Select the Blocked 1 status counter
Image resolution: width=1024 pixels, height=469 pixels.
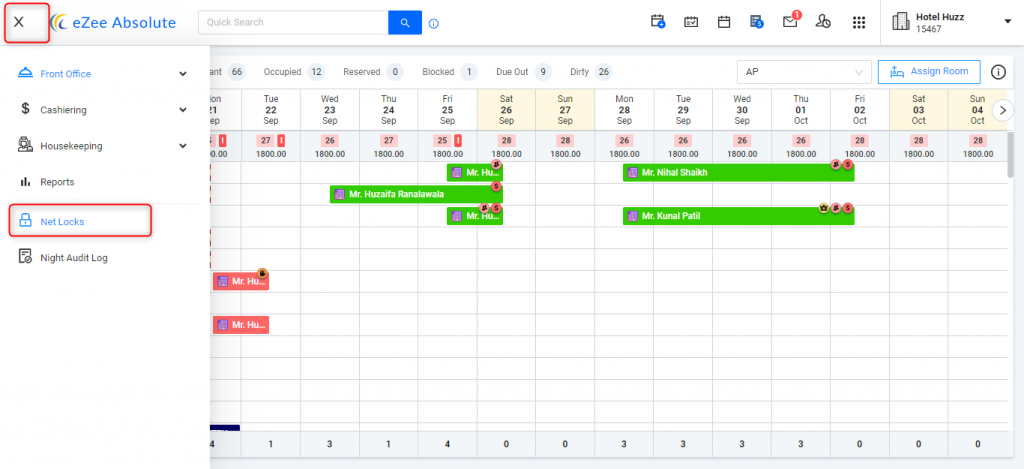tap(450, 72)
